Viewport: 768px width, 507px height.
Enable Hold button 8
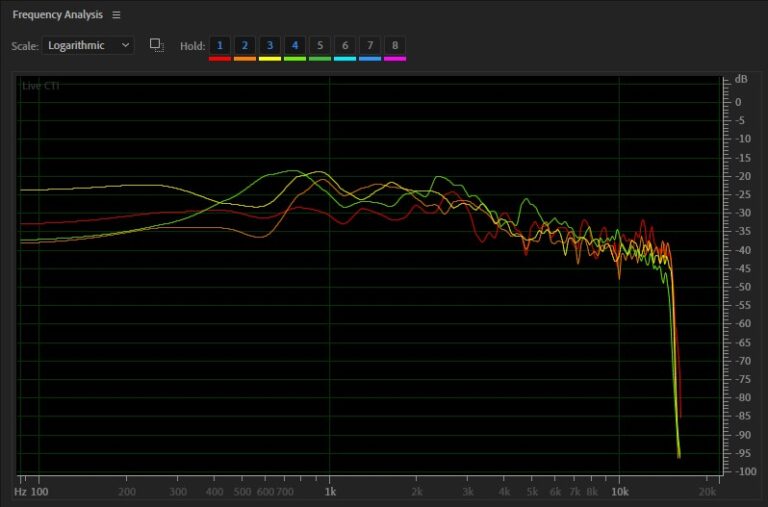[x=395, y=46]
